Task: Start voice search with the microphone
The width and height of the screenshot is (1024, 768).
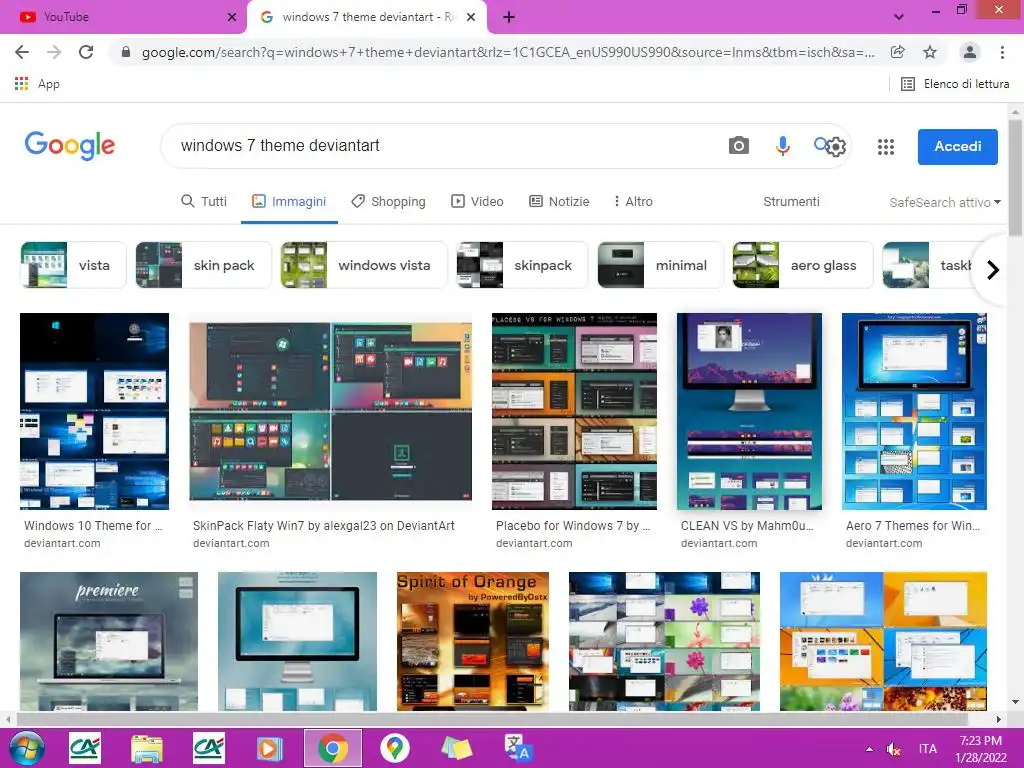Action: 782,146
